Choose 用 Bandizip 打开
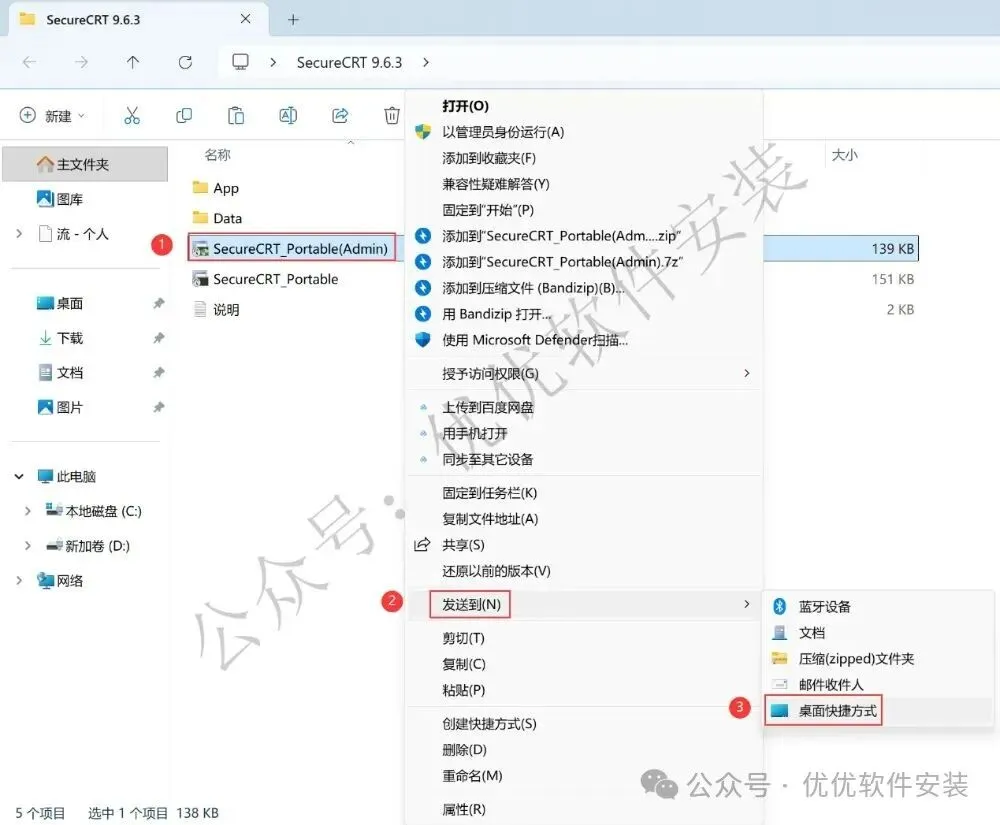Image resolution: width=1000 pixels, height=825 pixels. click(497, 314)
